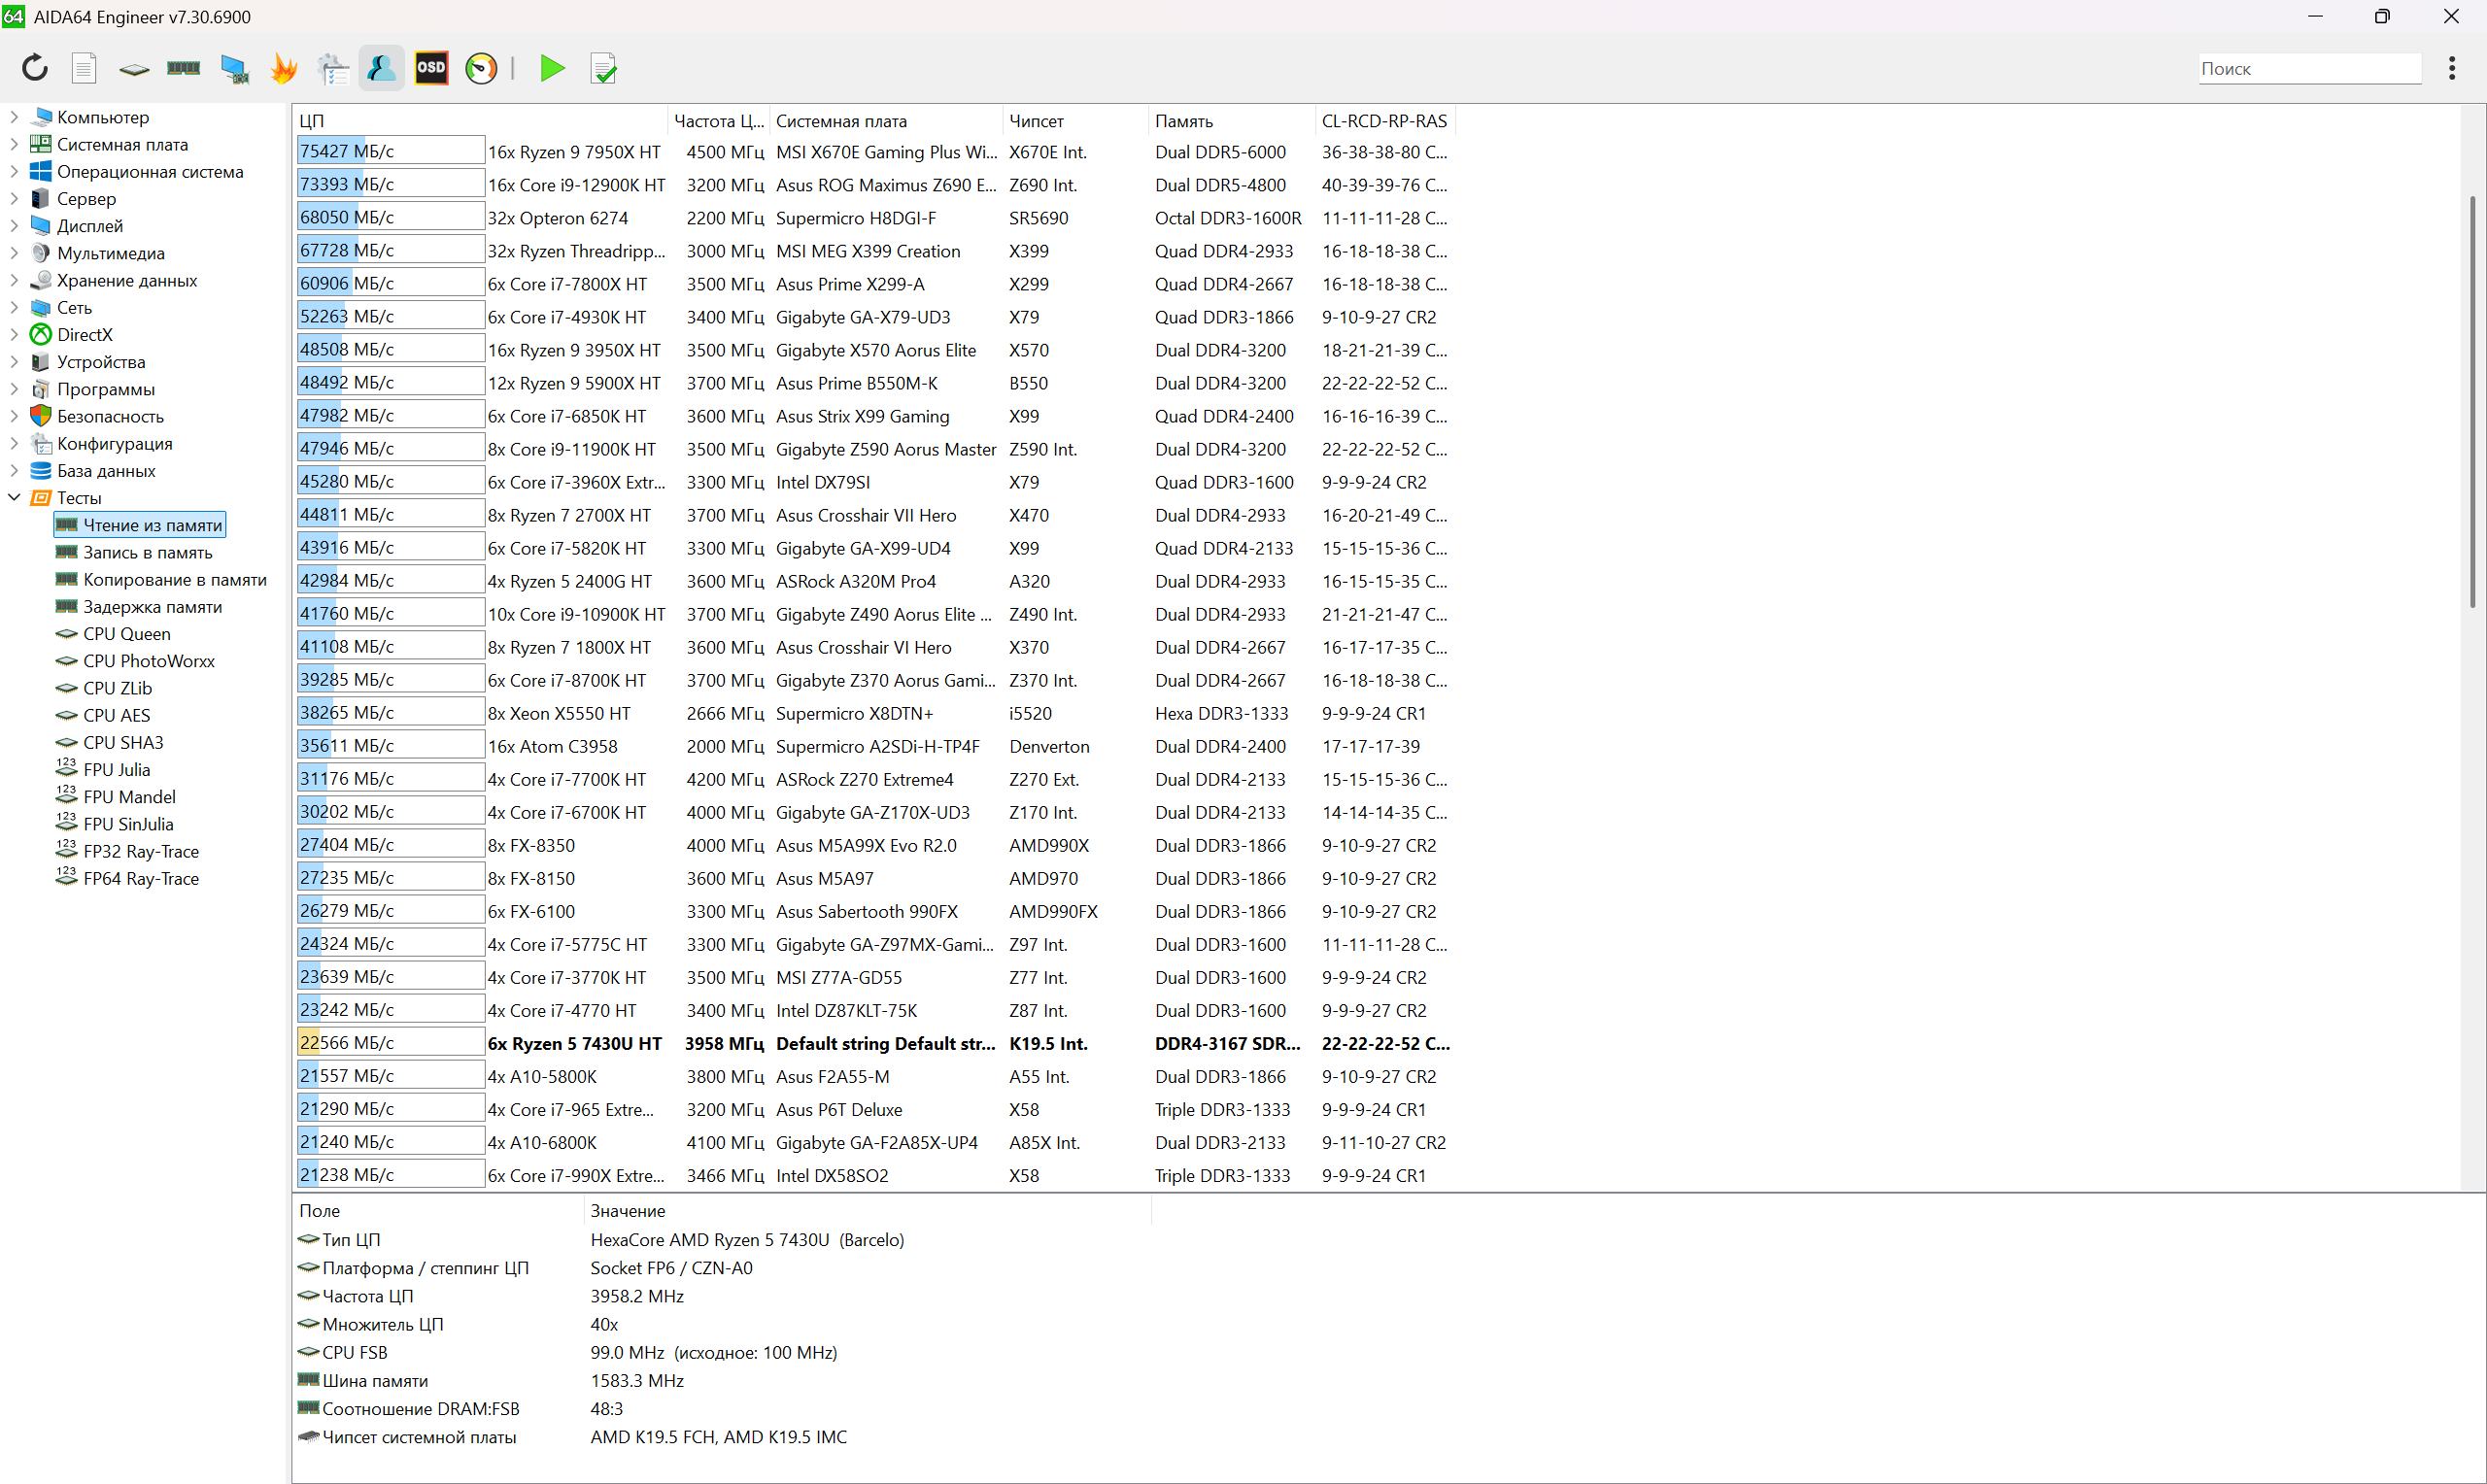Open the three-dot menu at top right
This screenshot has width=2487, height=1484.
pyautogui.click(x=2451, y=68)
